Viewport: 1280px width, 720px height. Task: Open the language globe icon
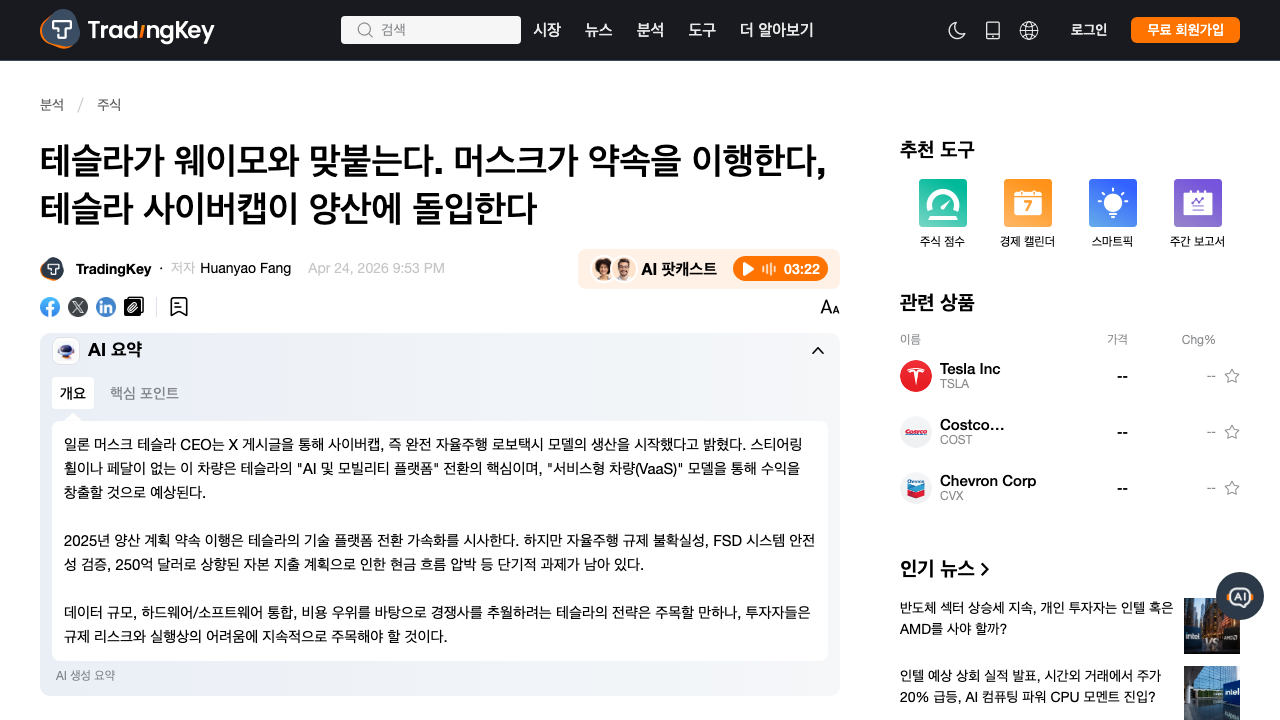point(1029,30)
